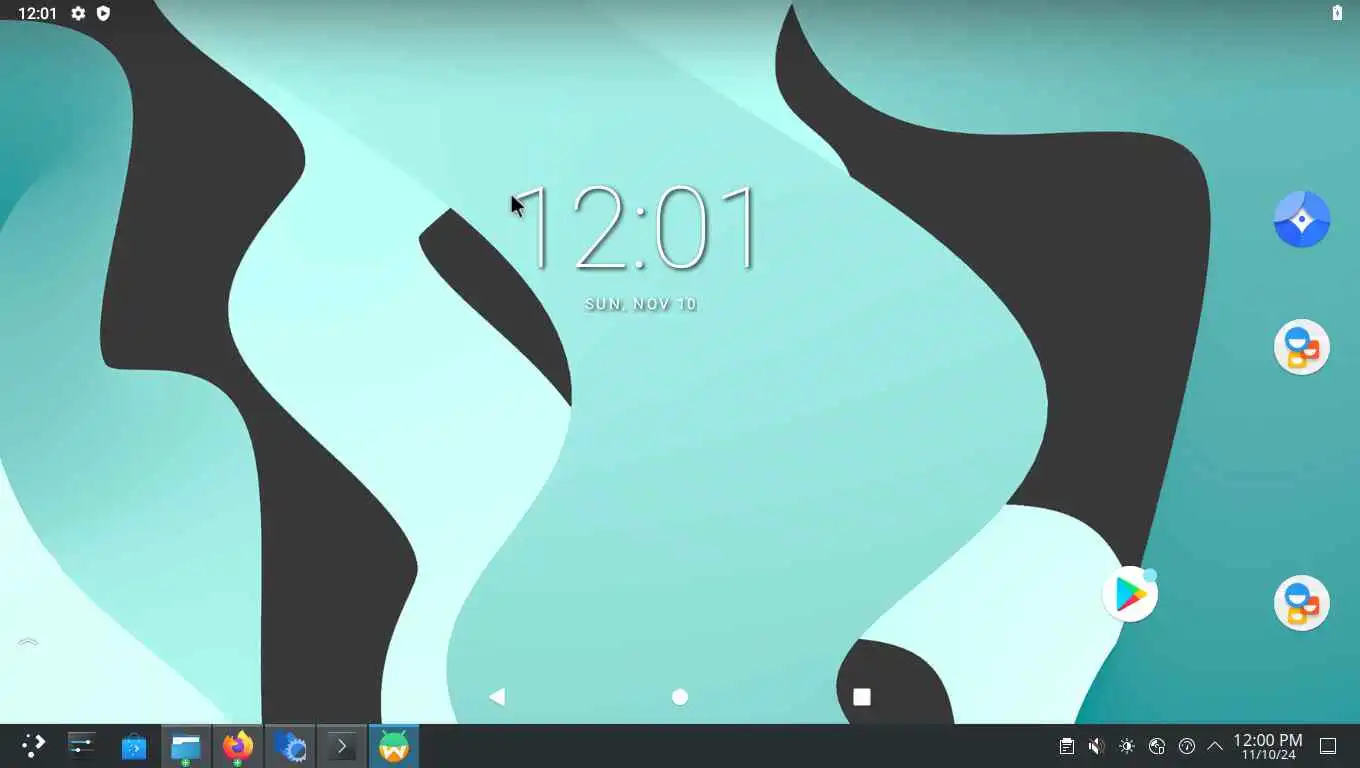Screen dimensions: 1360x768
Task: Switch to Firefox in the taskbar
Action: pos(238,746)
